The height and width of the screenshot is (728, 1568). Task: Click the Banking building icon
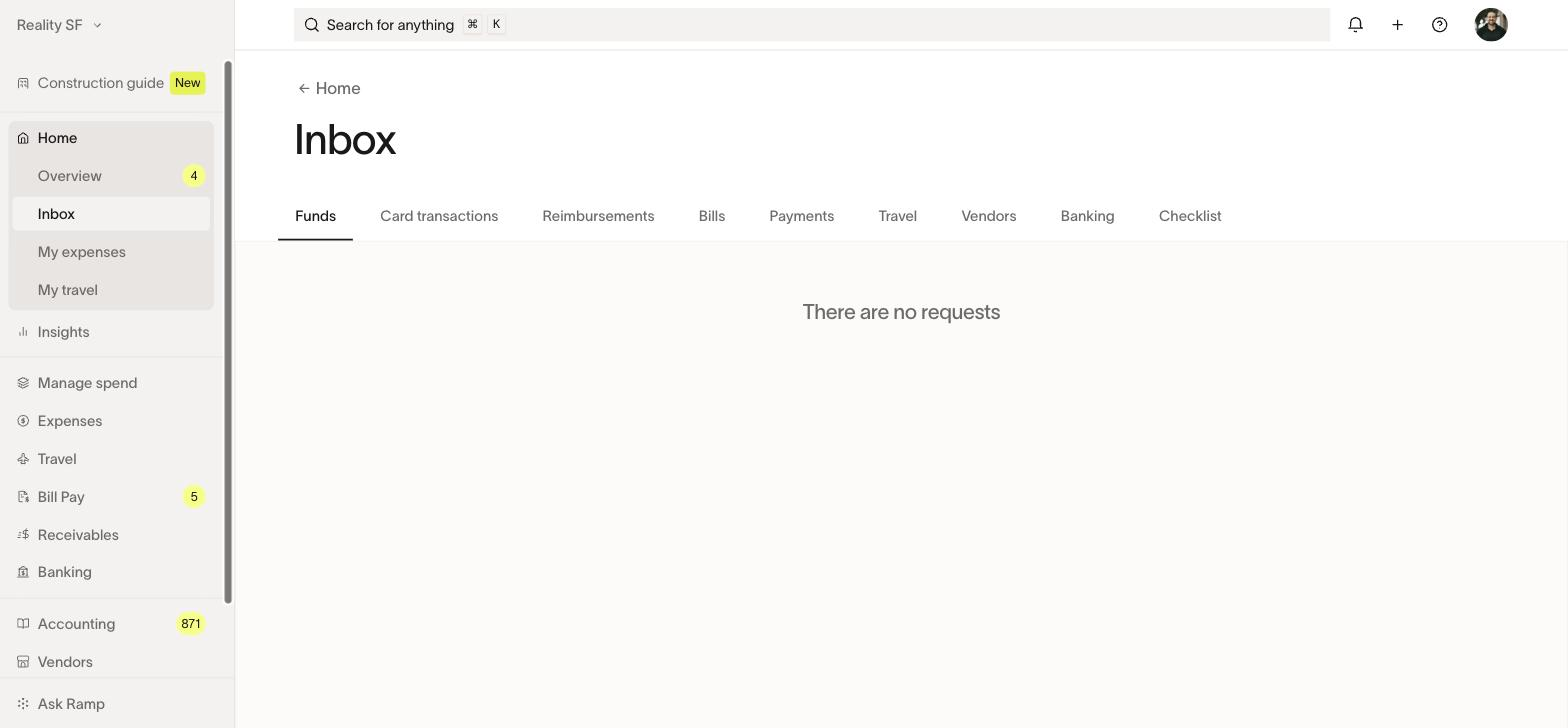pyautogui.click(x=23, y=572)
